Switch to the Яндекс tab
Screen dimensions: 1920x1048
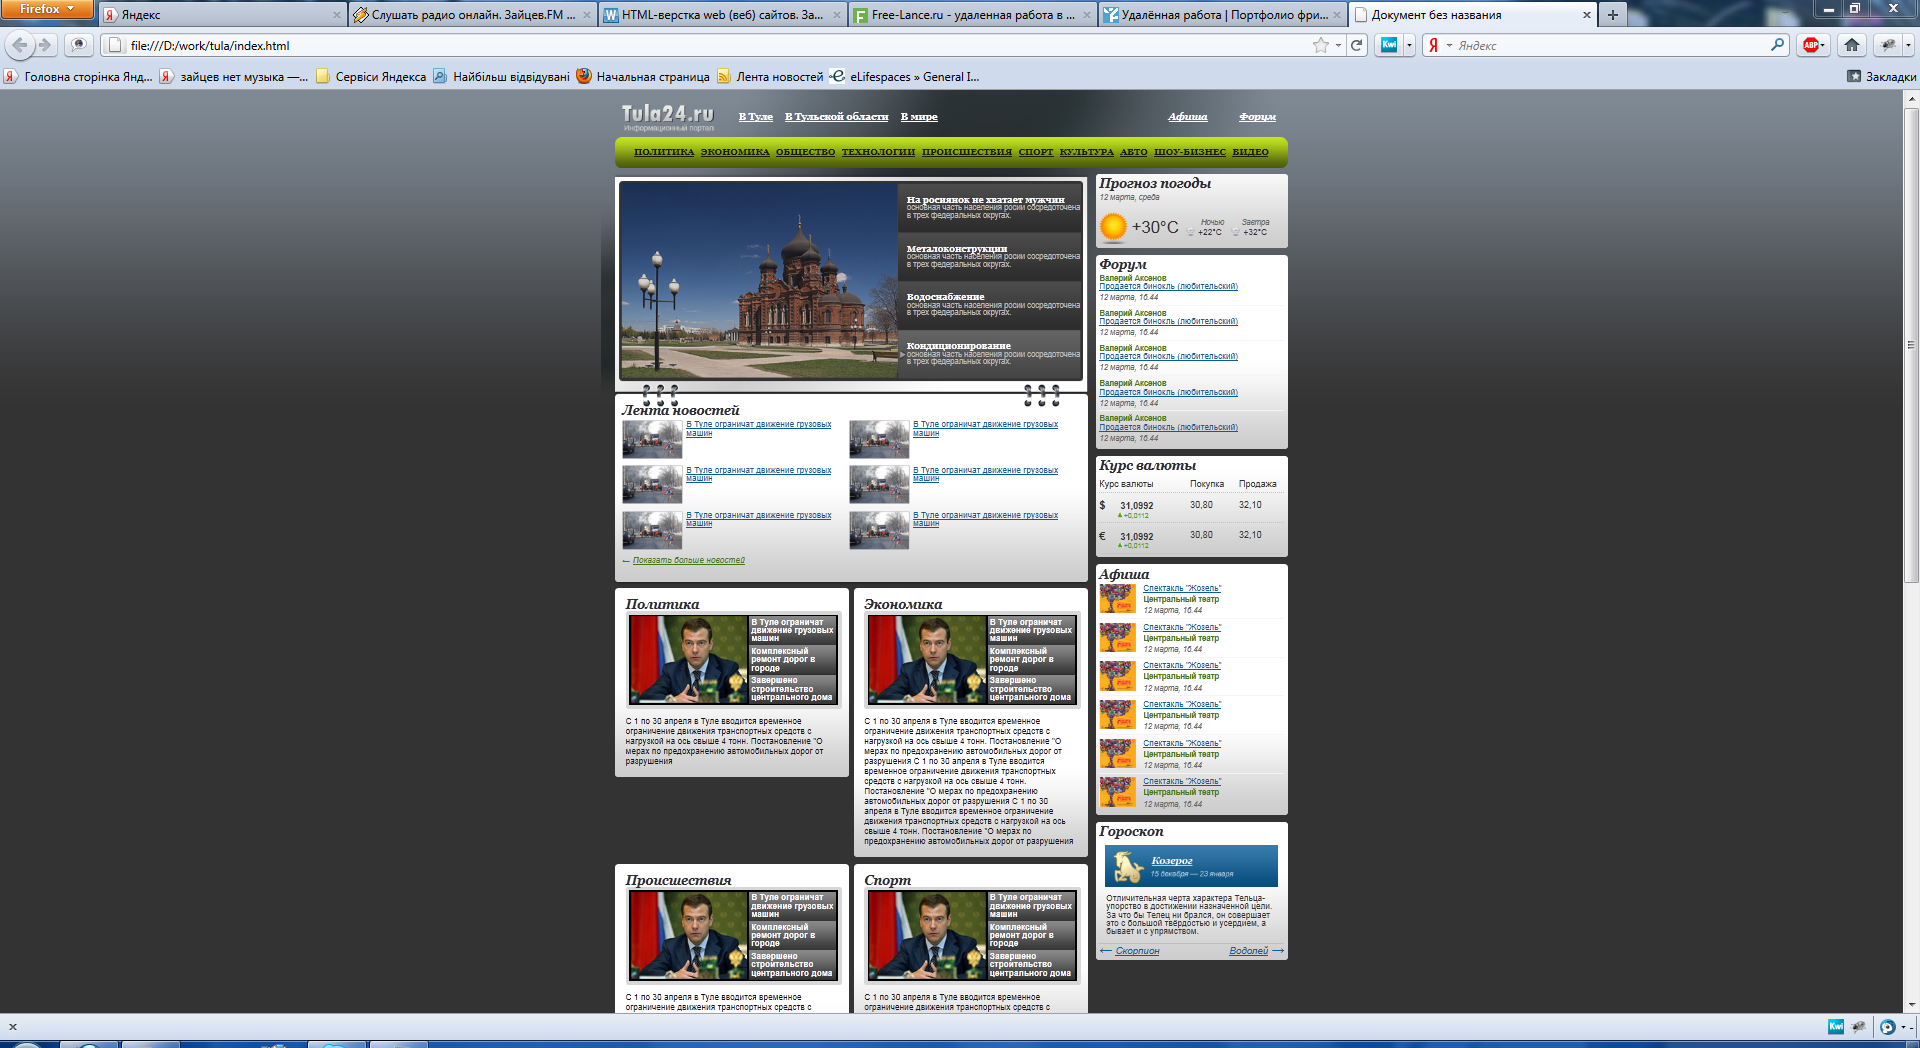tap(223, 15)
